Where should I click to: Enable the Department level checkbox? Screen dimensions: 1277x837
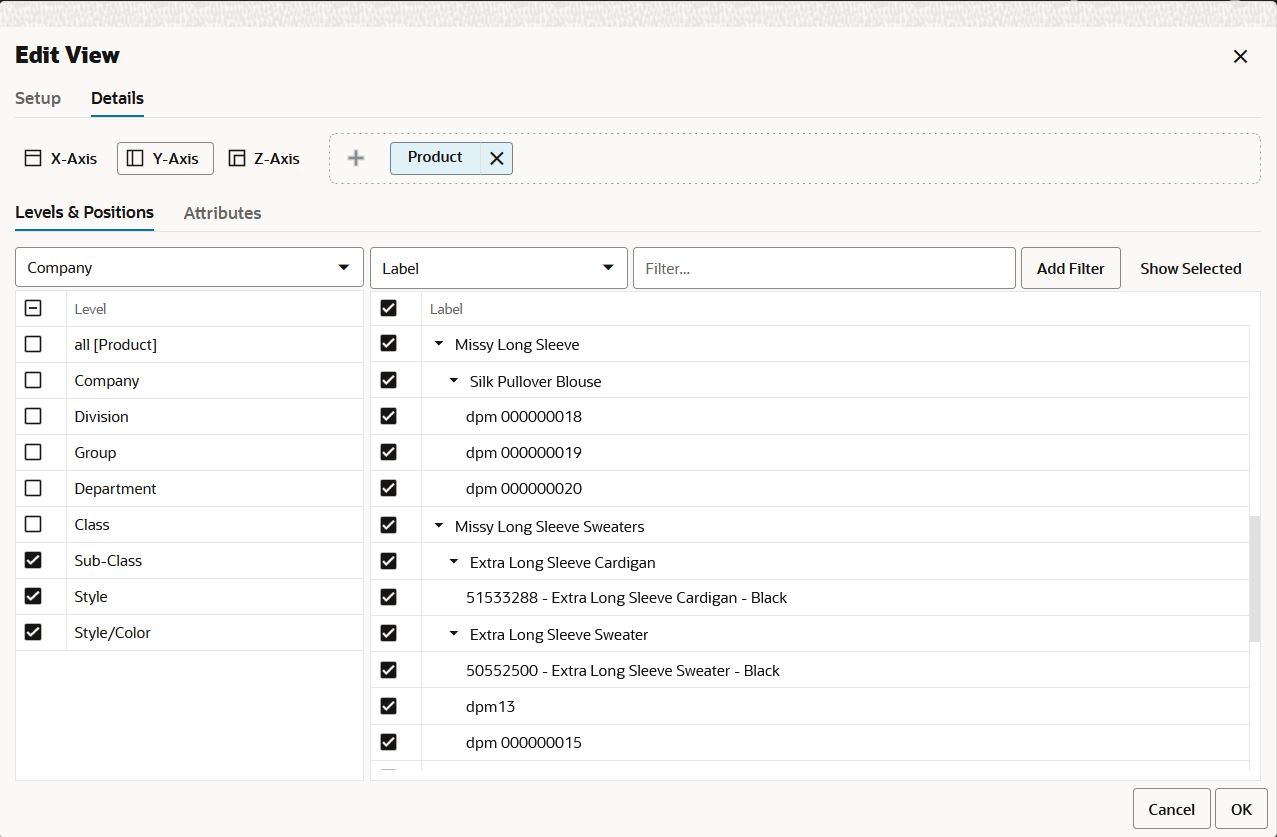[33, 488]
